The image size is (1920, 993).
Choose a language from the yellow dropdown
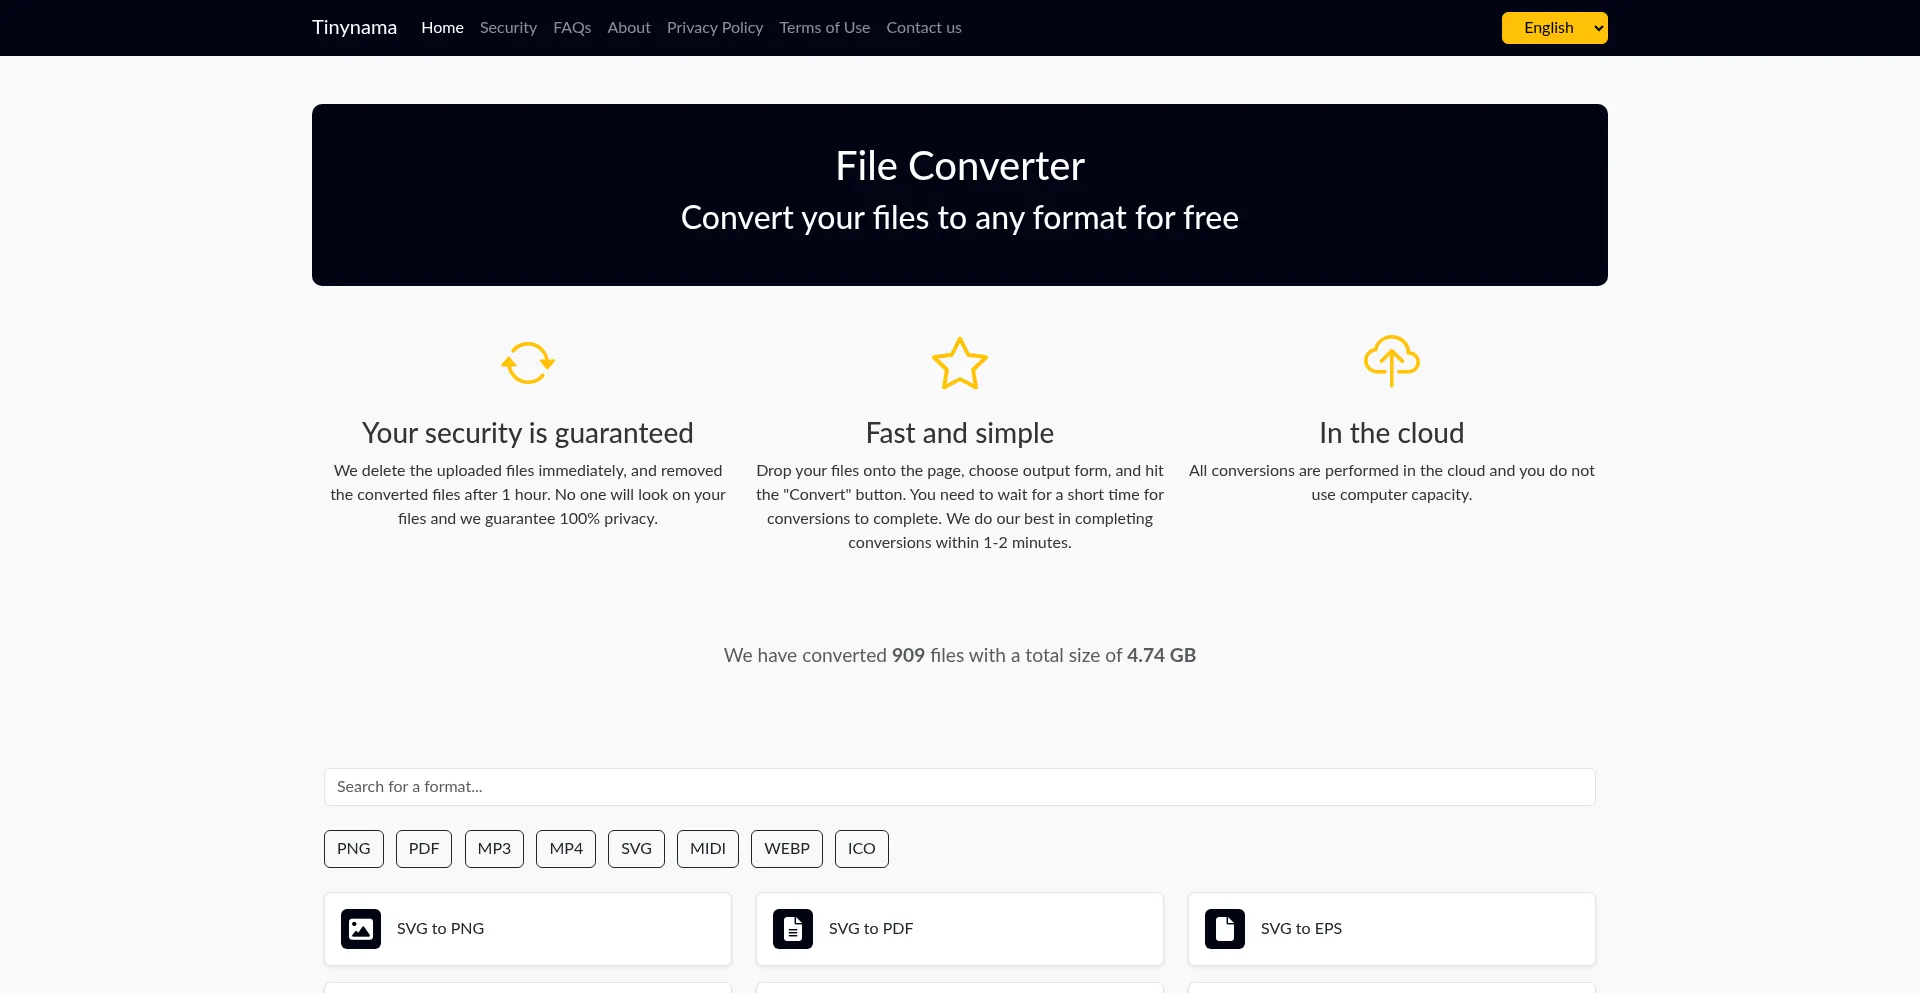1554,27
